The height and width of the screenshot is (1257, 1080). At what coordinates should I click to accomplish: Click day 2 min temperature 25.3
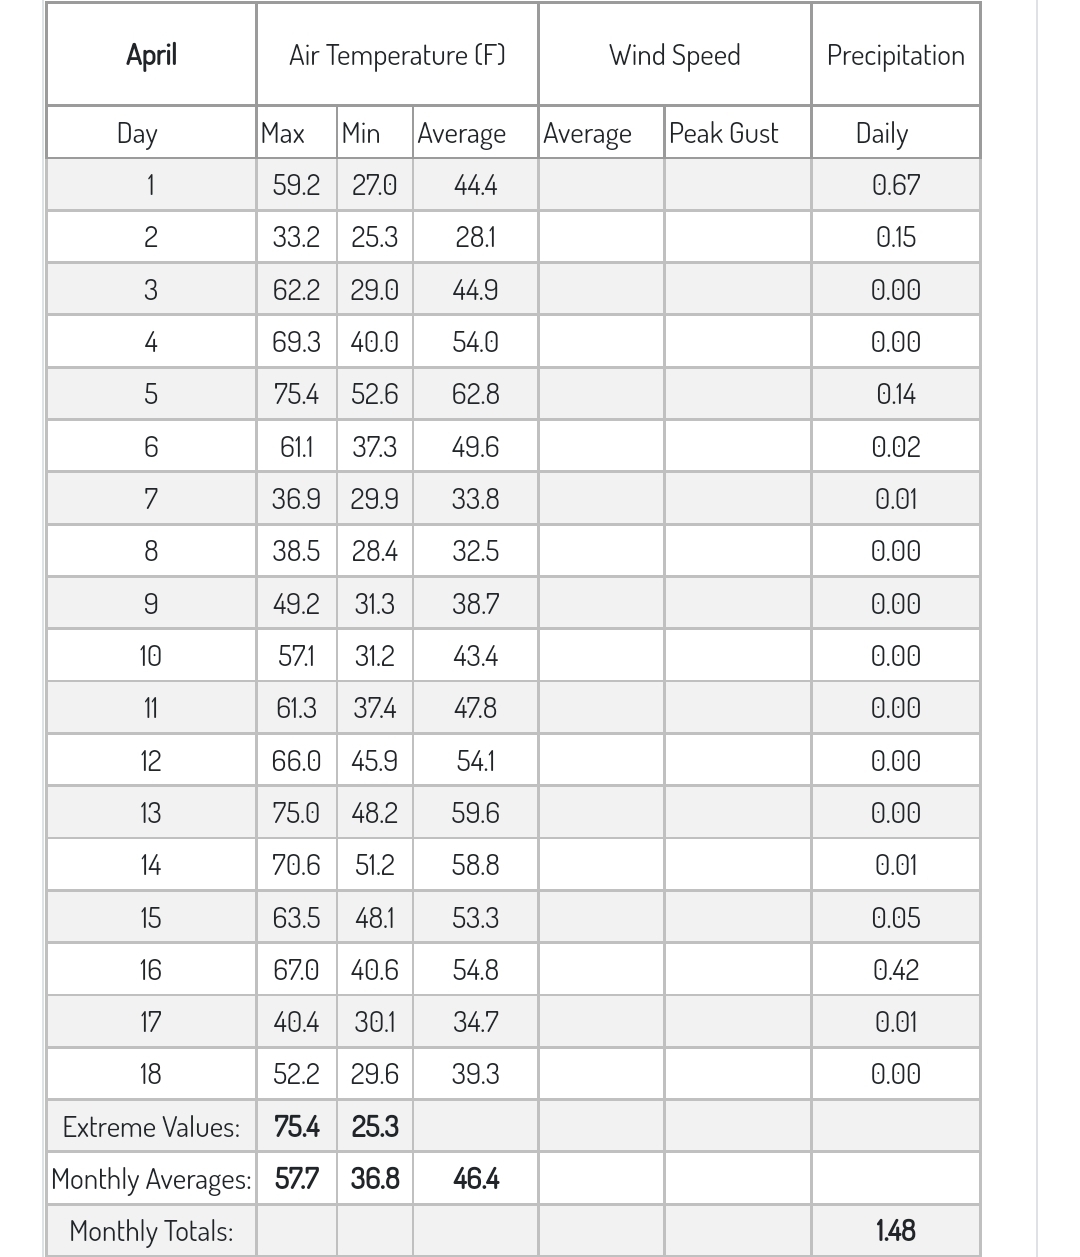(375, 237)
